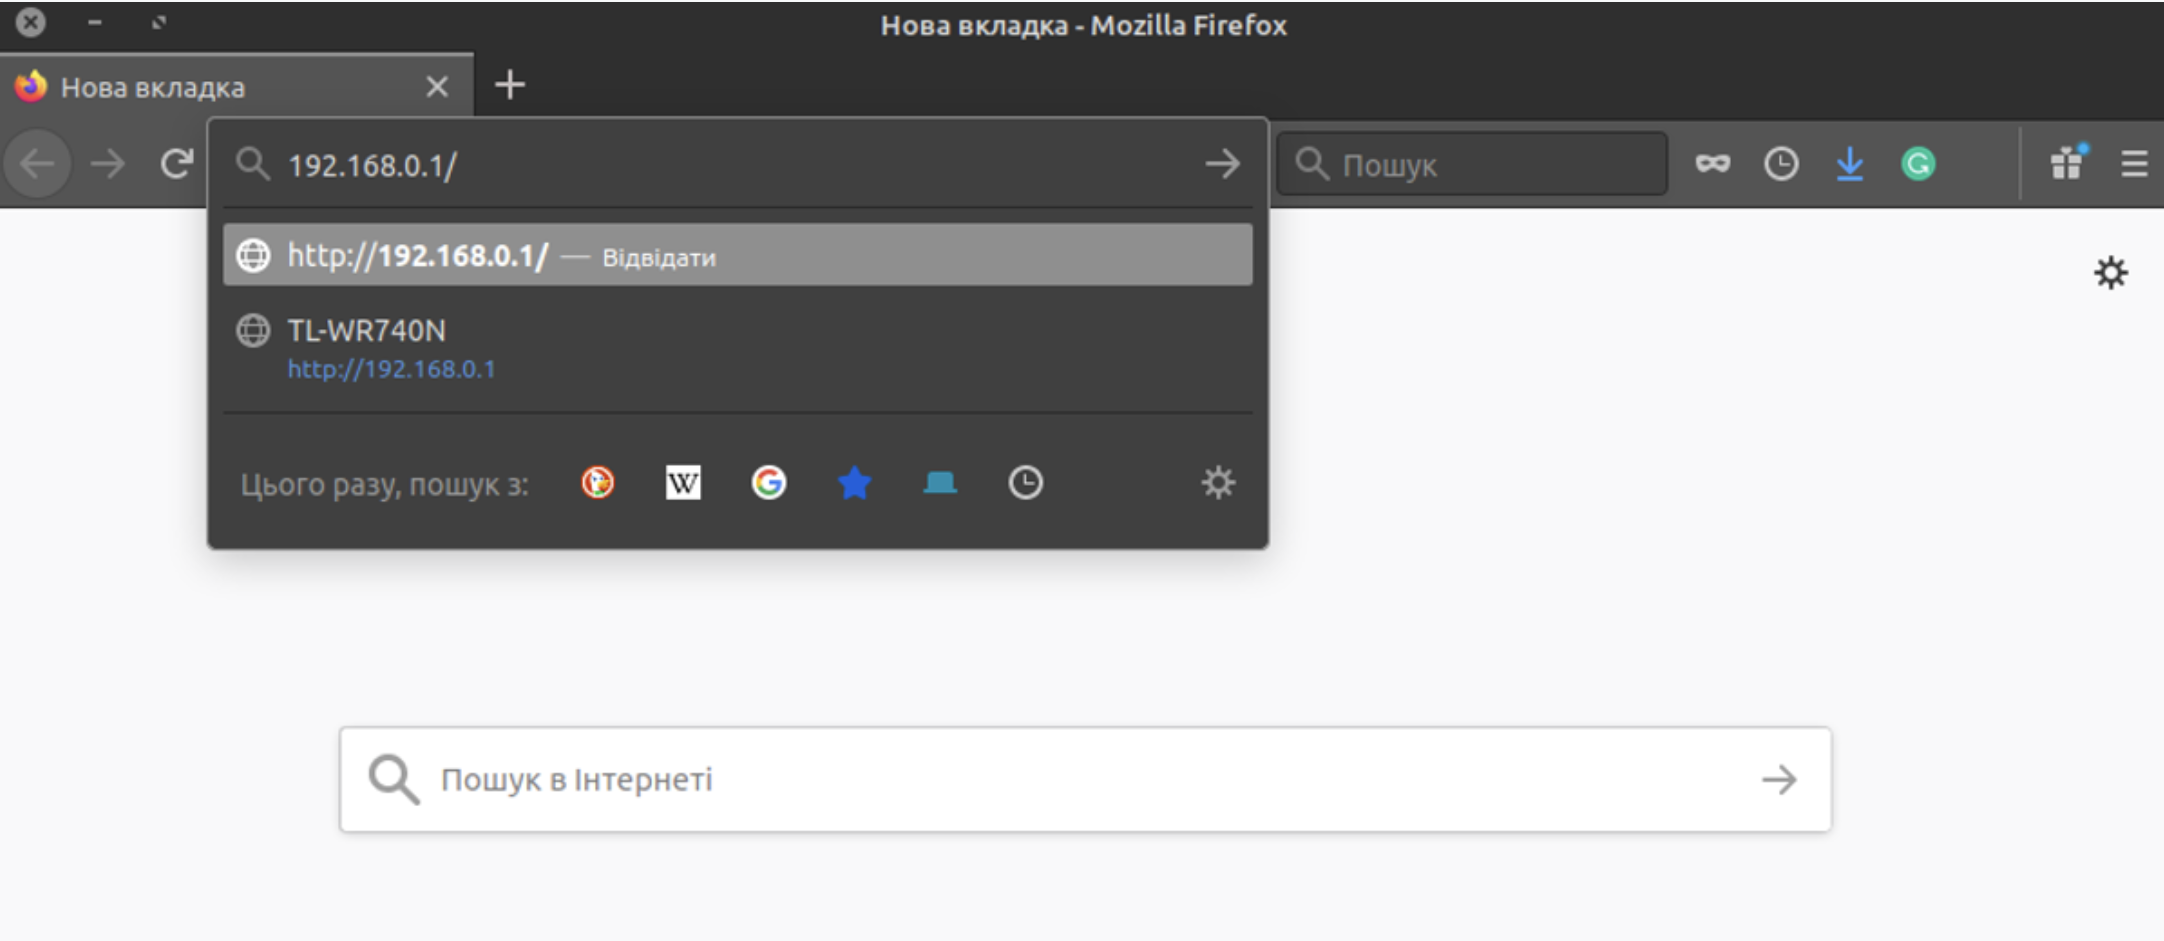
Task: Search this time with Google
Action: click(x=768, y=483)
